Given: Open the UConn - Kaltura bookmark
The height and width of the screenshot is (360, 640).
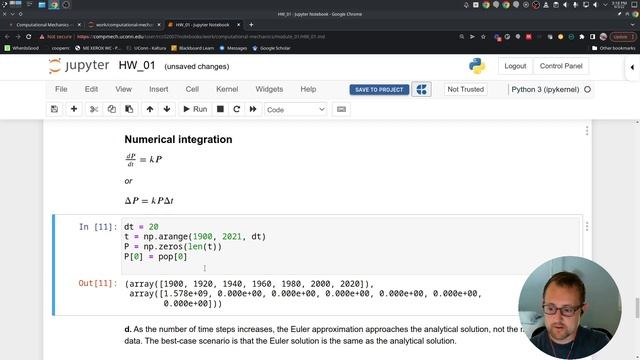Looking at the screenshot, I should pyautogui.click(x=146, y=48).
